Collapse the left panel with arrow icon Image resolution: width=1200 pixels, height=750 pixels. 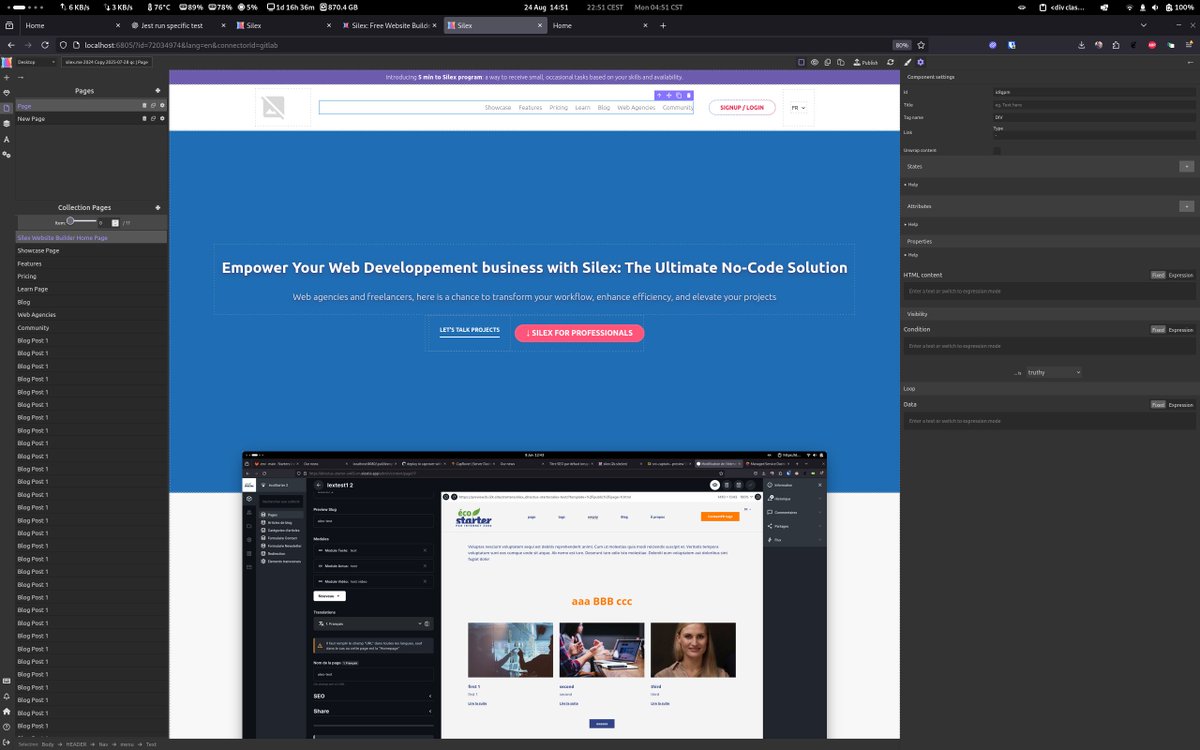pyautogui.click(x=20, y=77)
